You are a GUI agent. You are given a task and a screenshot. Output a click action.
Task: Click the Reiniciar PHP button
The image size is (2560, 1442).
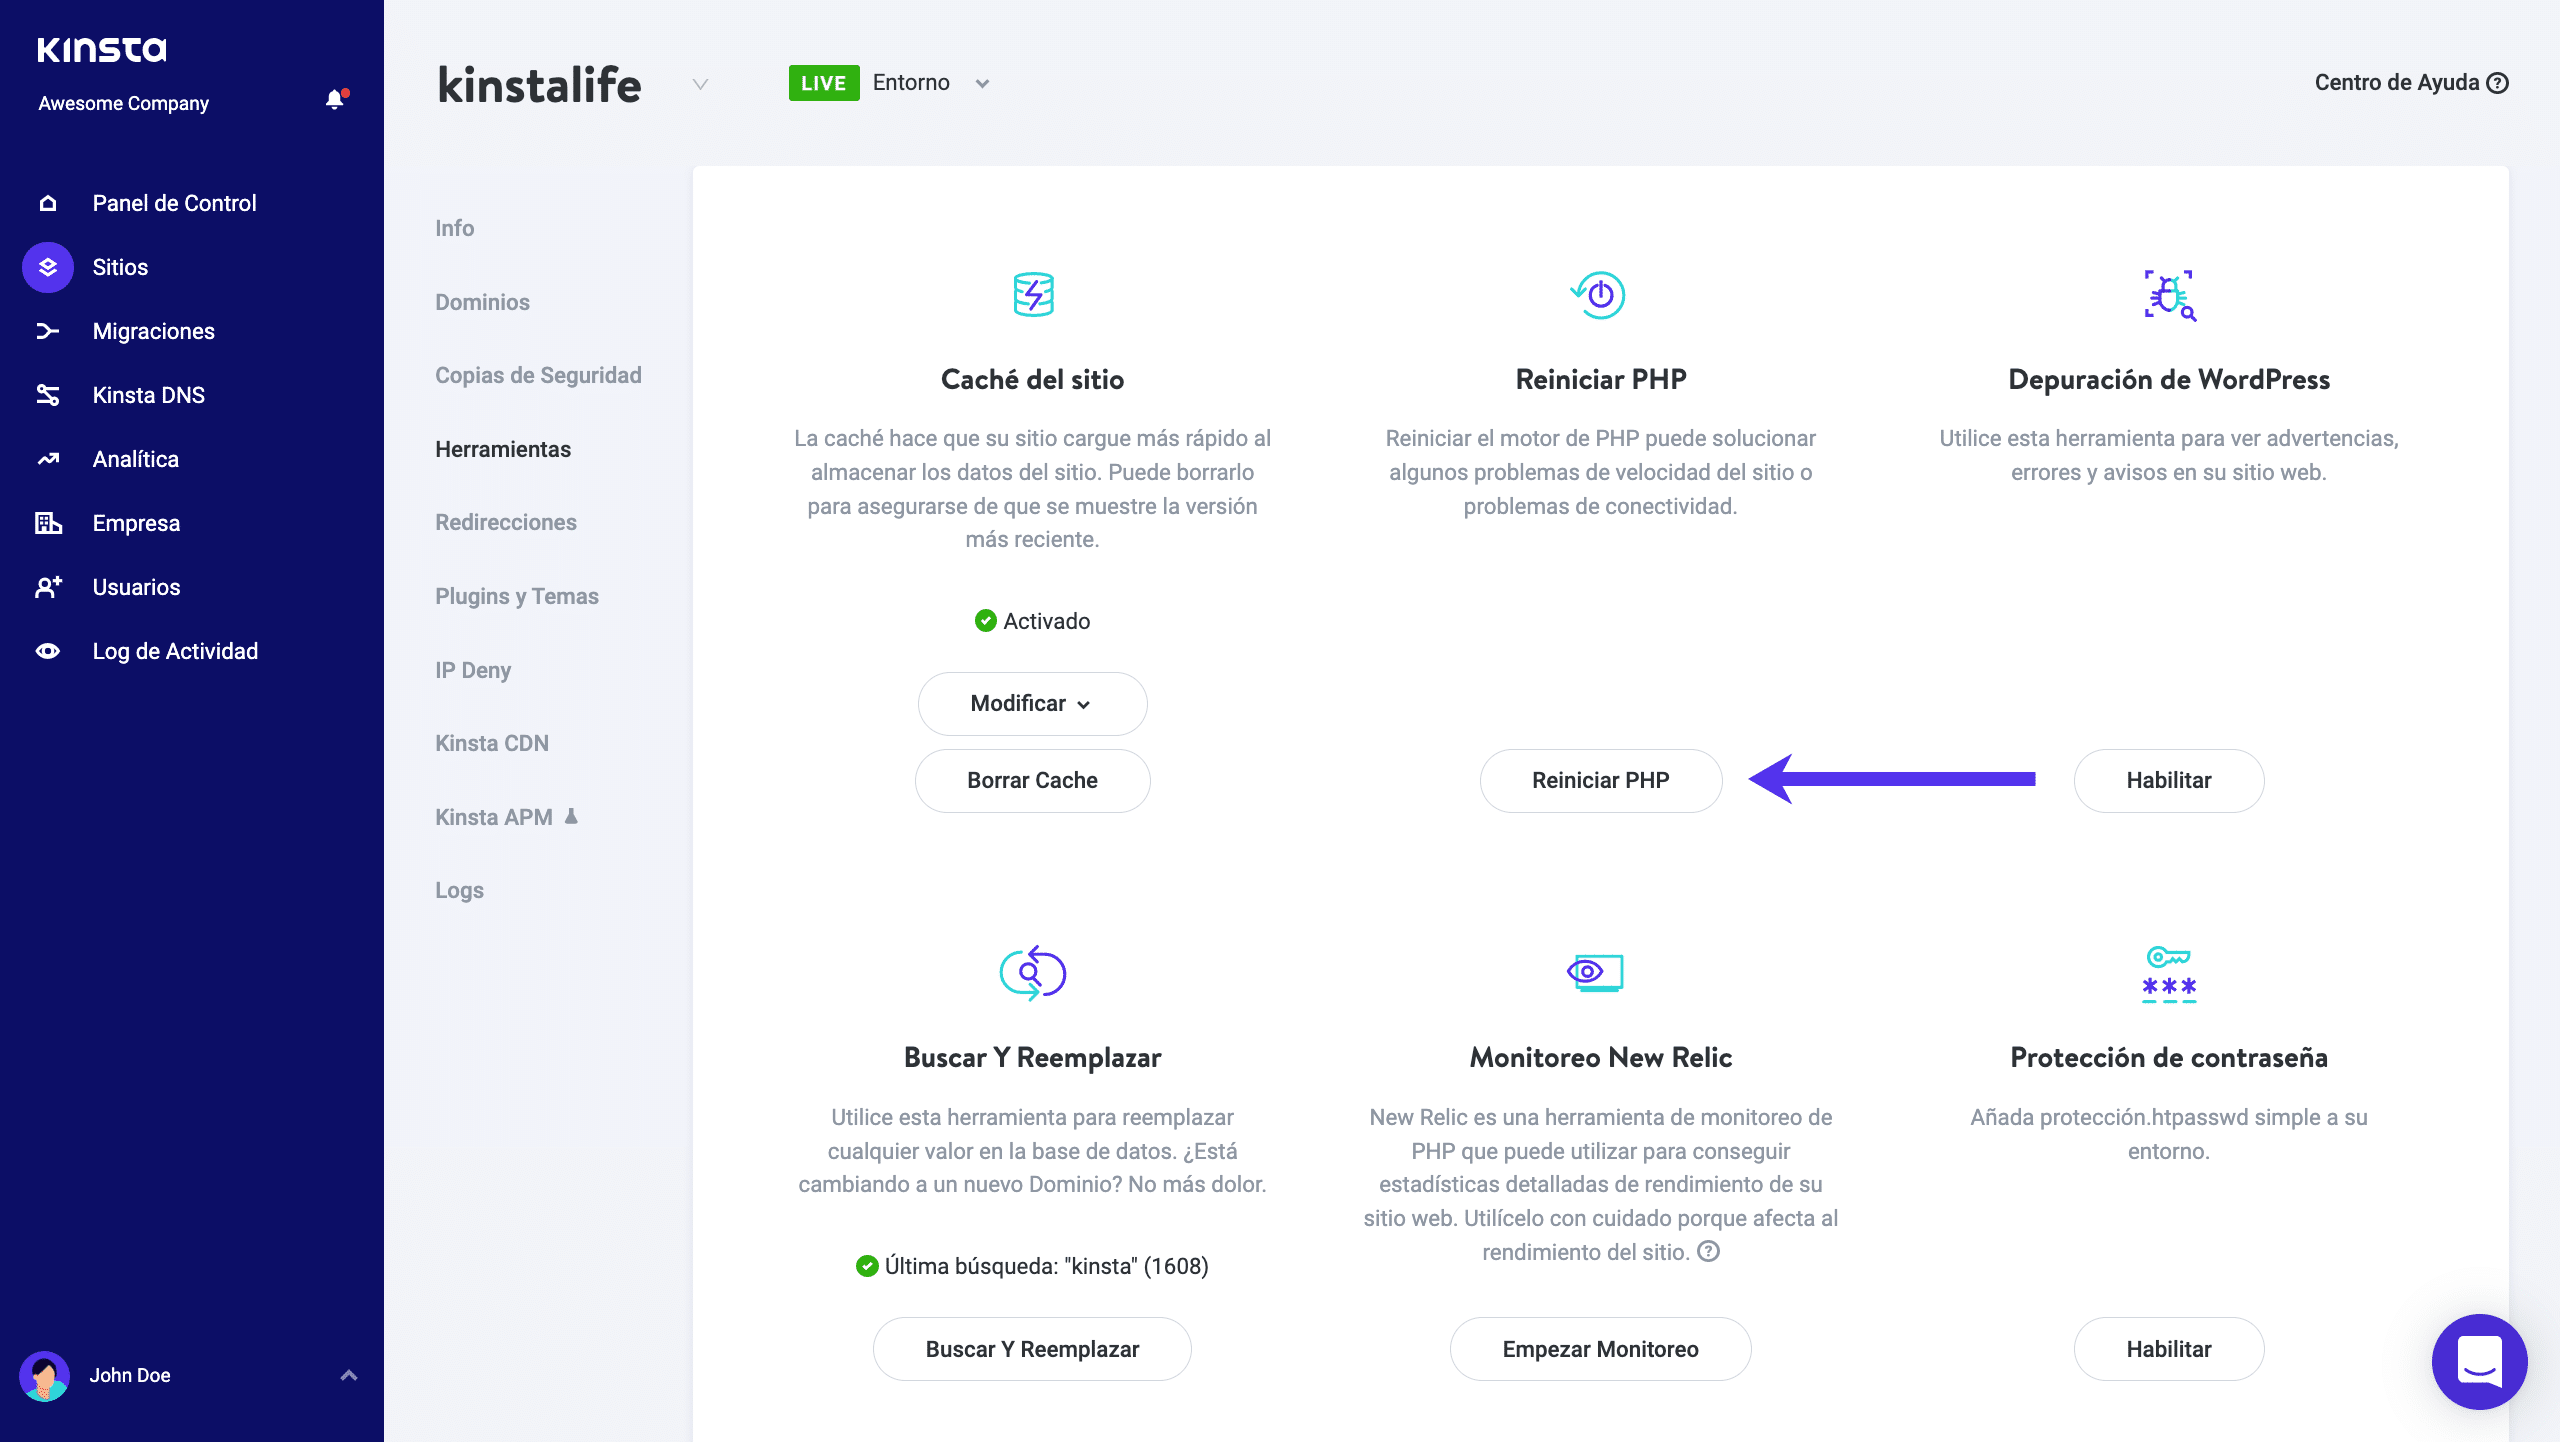pos(1600,780)
